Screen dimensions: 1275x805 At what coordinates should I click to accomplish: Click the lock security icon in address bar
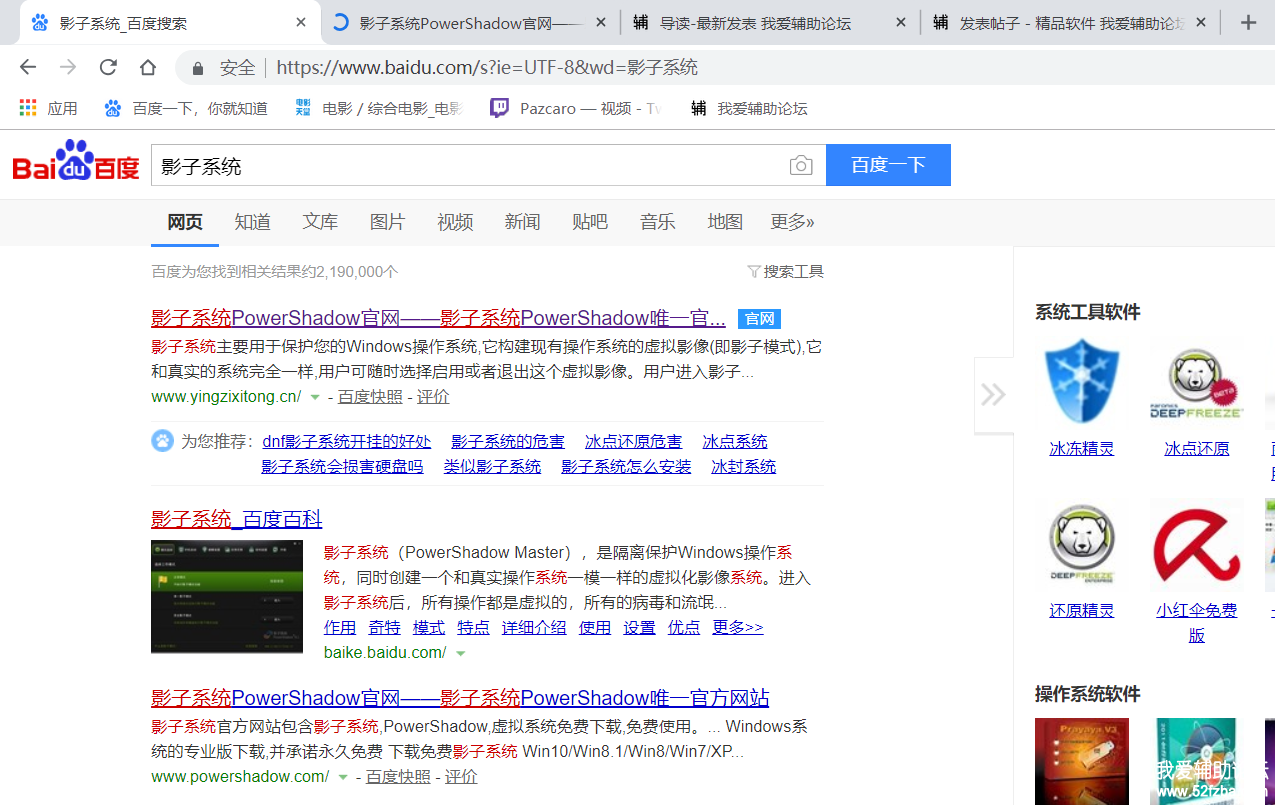(x=198, y=68)
